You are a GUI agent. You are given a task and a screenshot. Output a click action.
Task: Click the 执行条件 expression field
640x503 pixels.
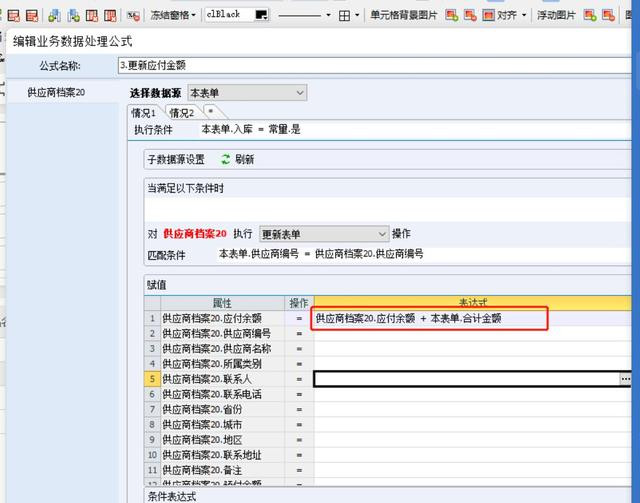click(415, 130)
